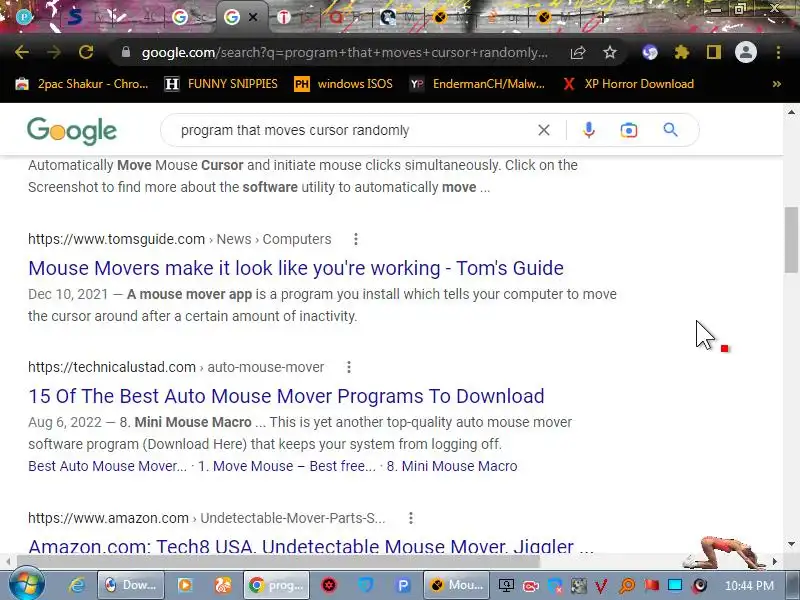Open site info via the padlock icon
This screenshot has width=800, height=600.
[x=126, y=52]
